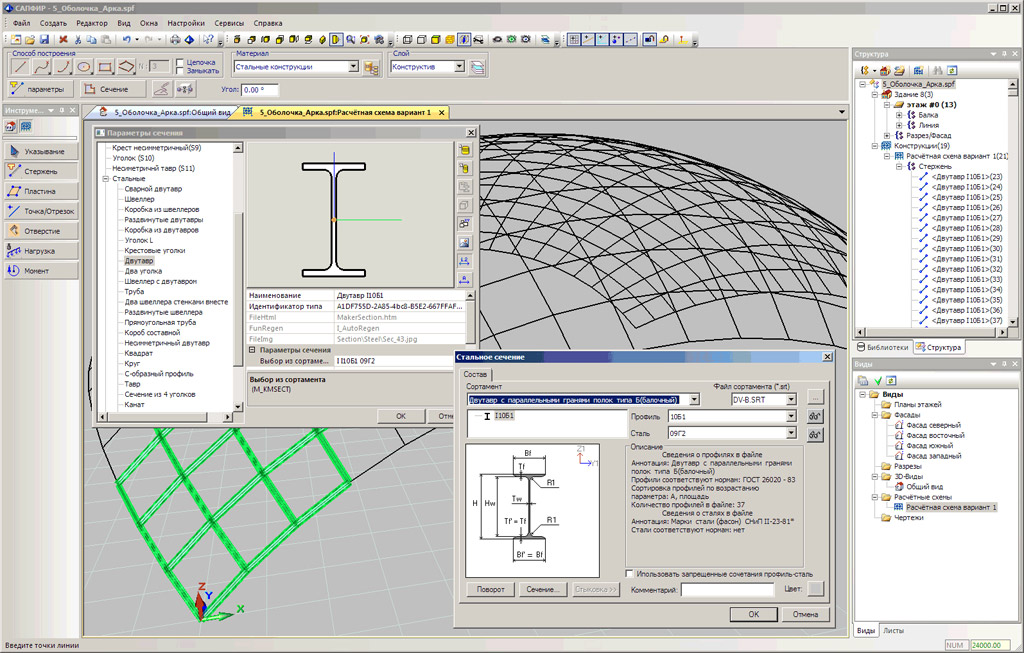The width and height of the screenshot is (1024, 653).
Task: Click the Save file toolbar icon
Action: pos(44,40)
